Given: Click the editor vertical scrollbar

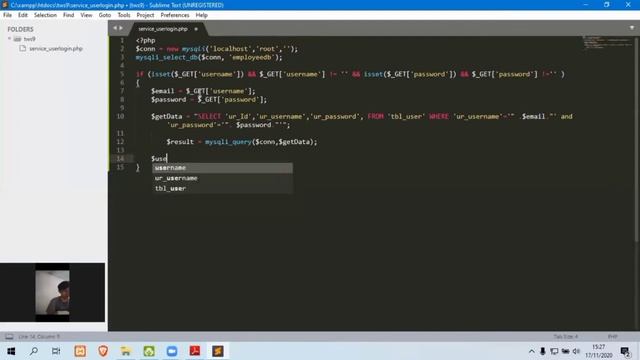Looking at the screenshot, I should point(637,139).
